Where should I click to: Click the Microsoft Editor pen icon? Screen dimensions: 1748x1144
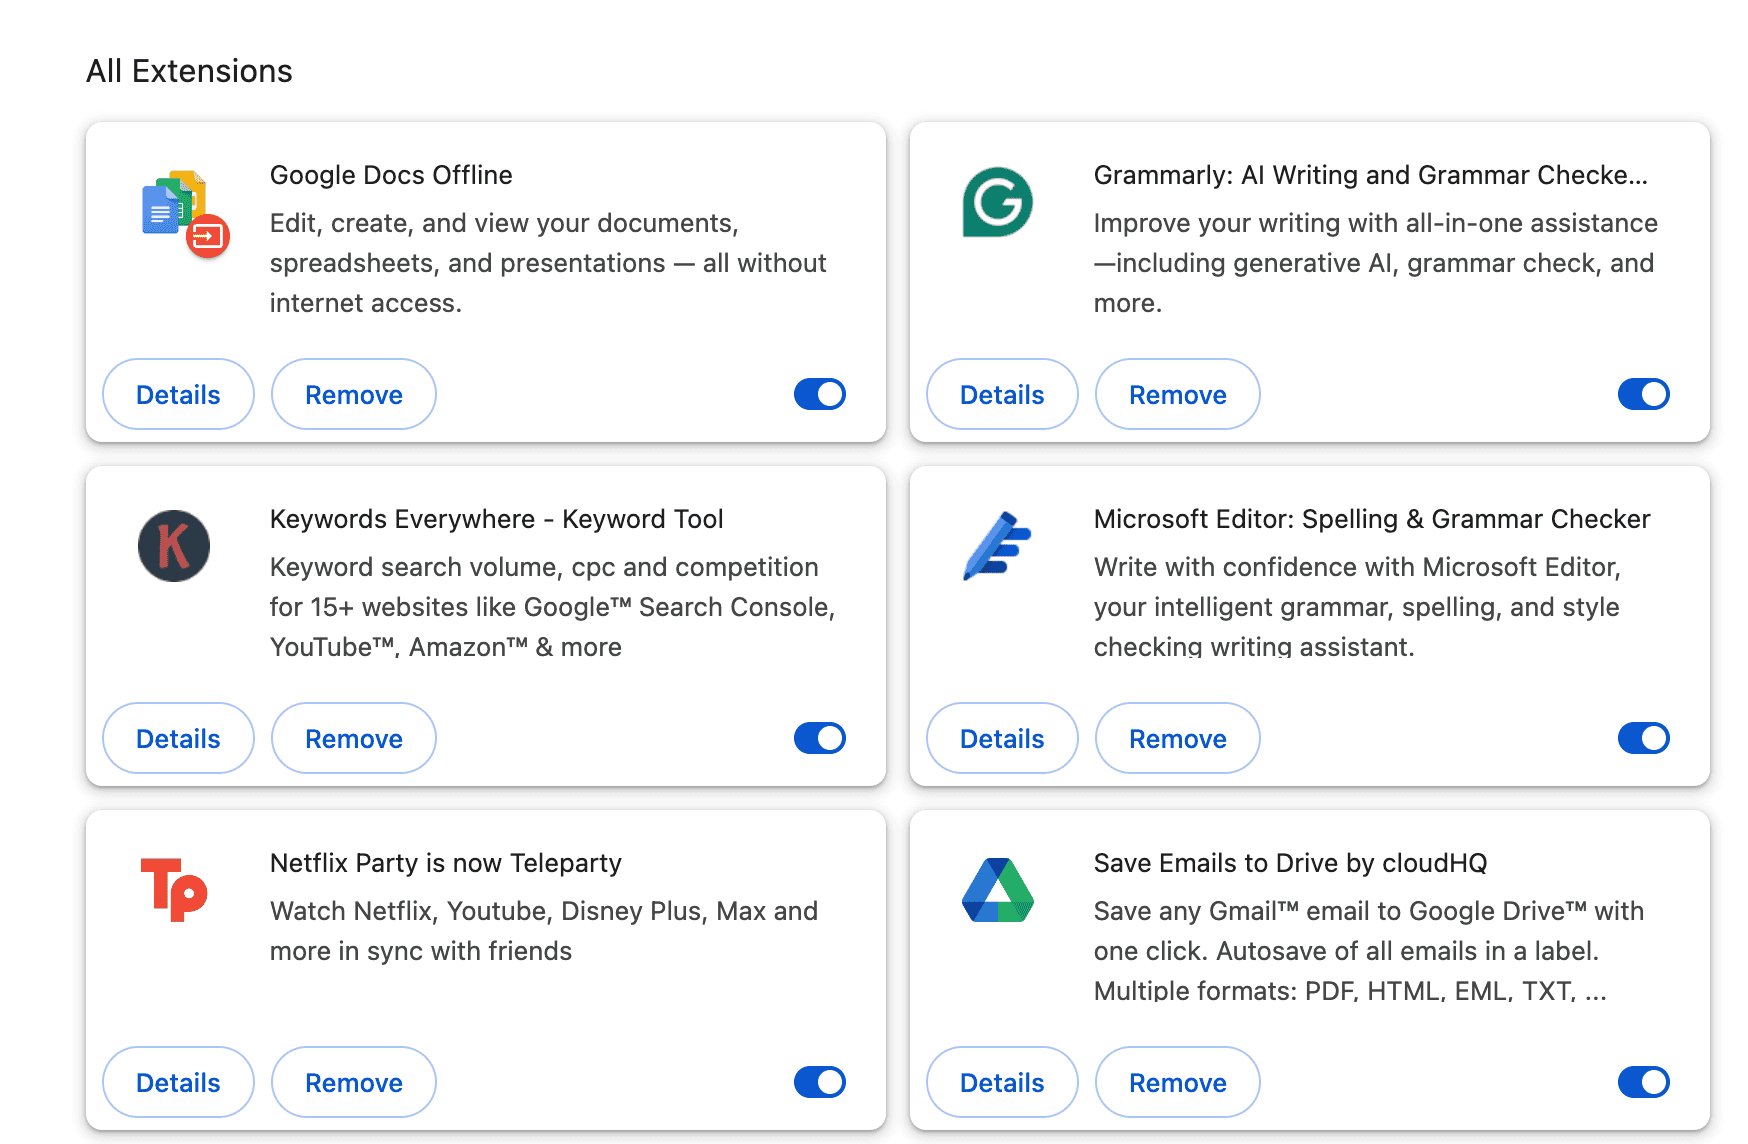[997, 546]
